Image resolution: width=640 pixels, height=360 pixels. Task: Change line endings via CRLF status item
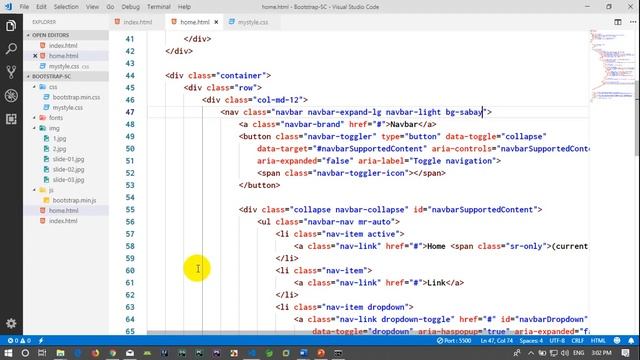tap(578, 340)
